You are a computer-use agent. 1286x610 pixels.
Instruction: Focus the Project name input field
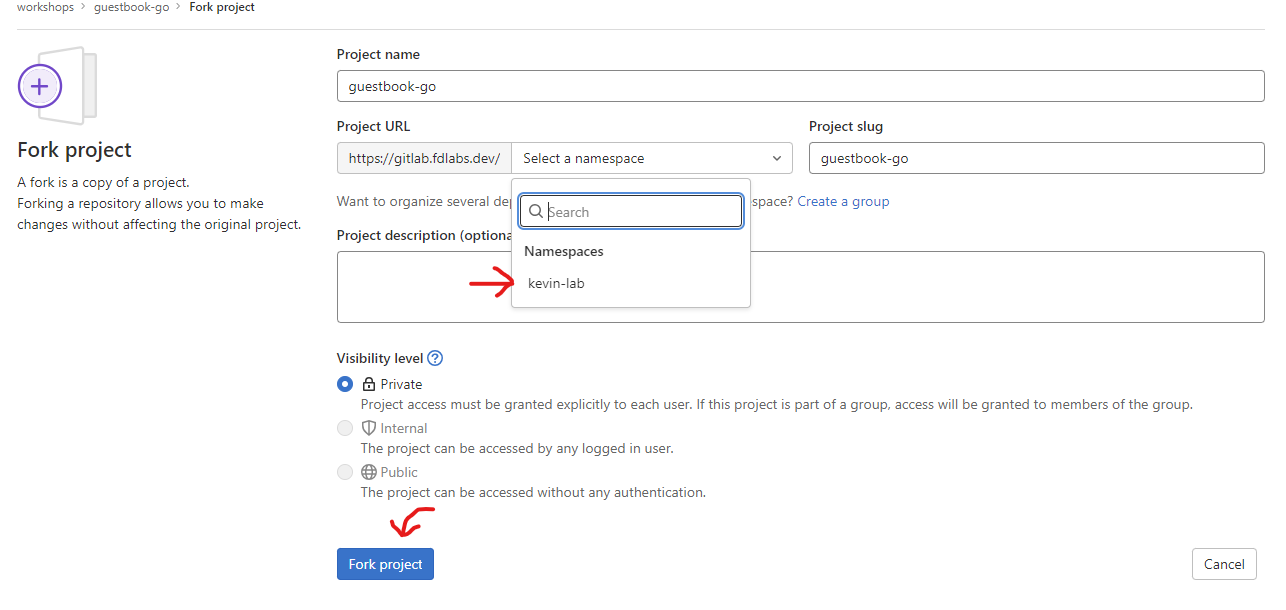801,86
